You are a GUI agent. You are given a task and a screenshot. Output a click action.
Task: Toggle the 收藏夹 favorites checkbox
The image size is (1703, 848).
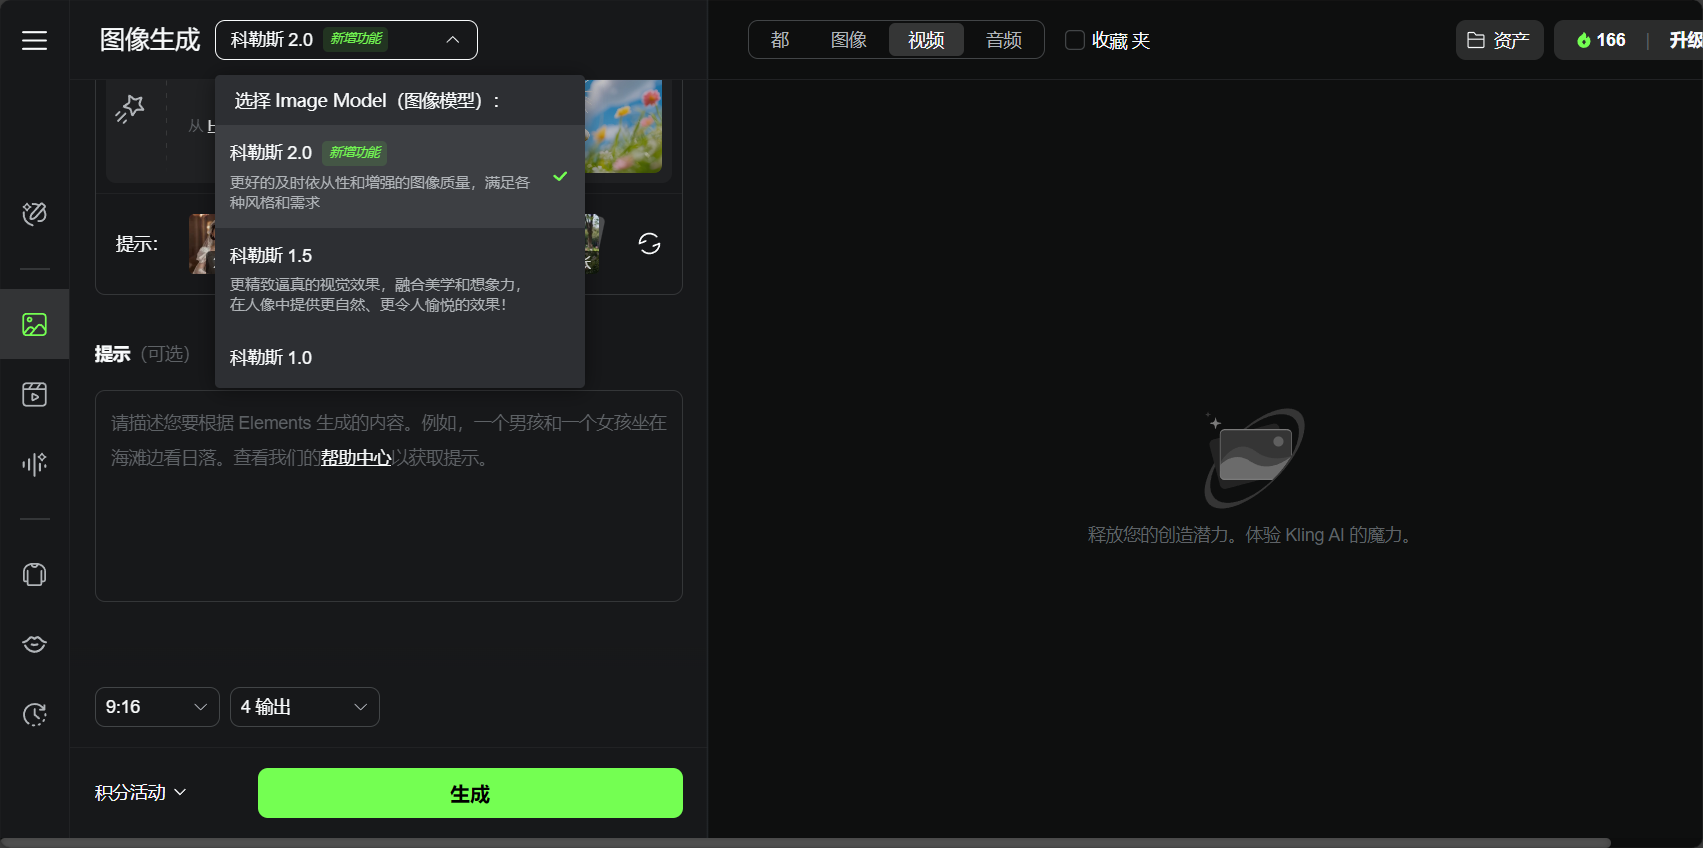pyautogui.click(x=1075, y=40)
